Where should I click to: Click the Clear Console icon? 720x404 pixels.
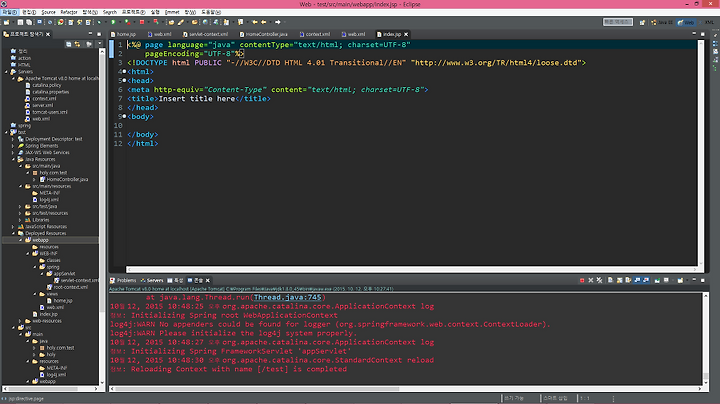(610, 280)
